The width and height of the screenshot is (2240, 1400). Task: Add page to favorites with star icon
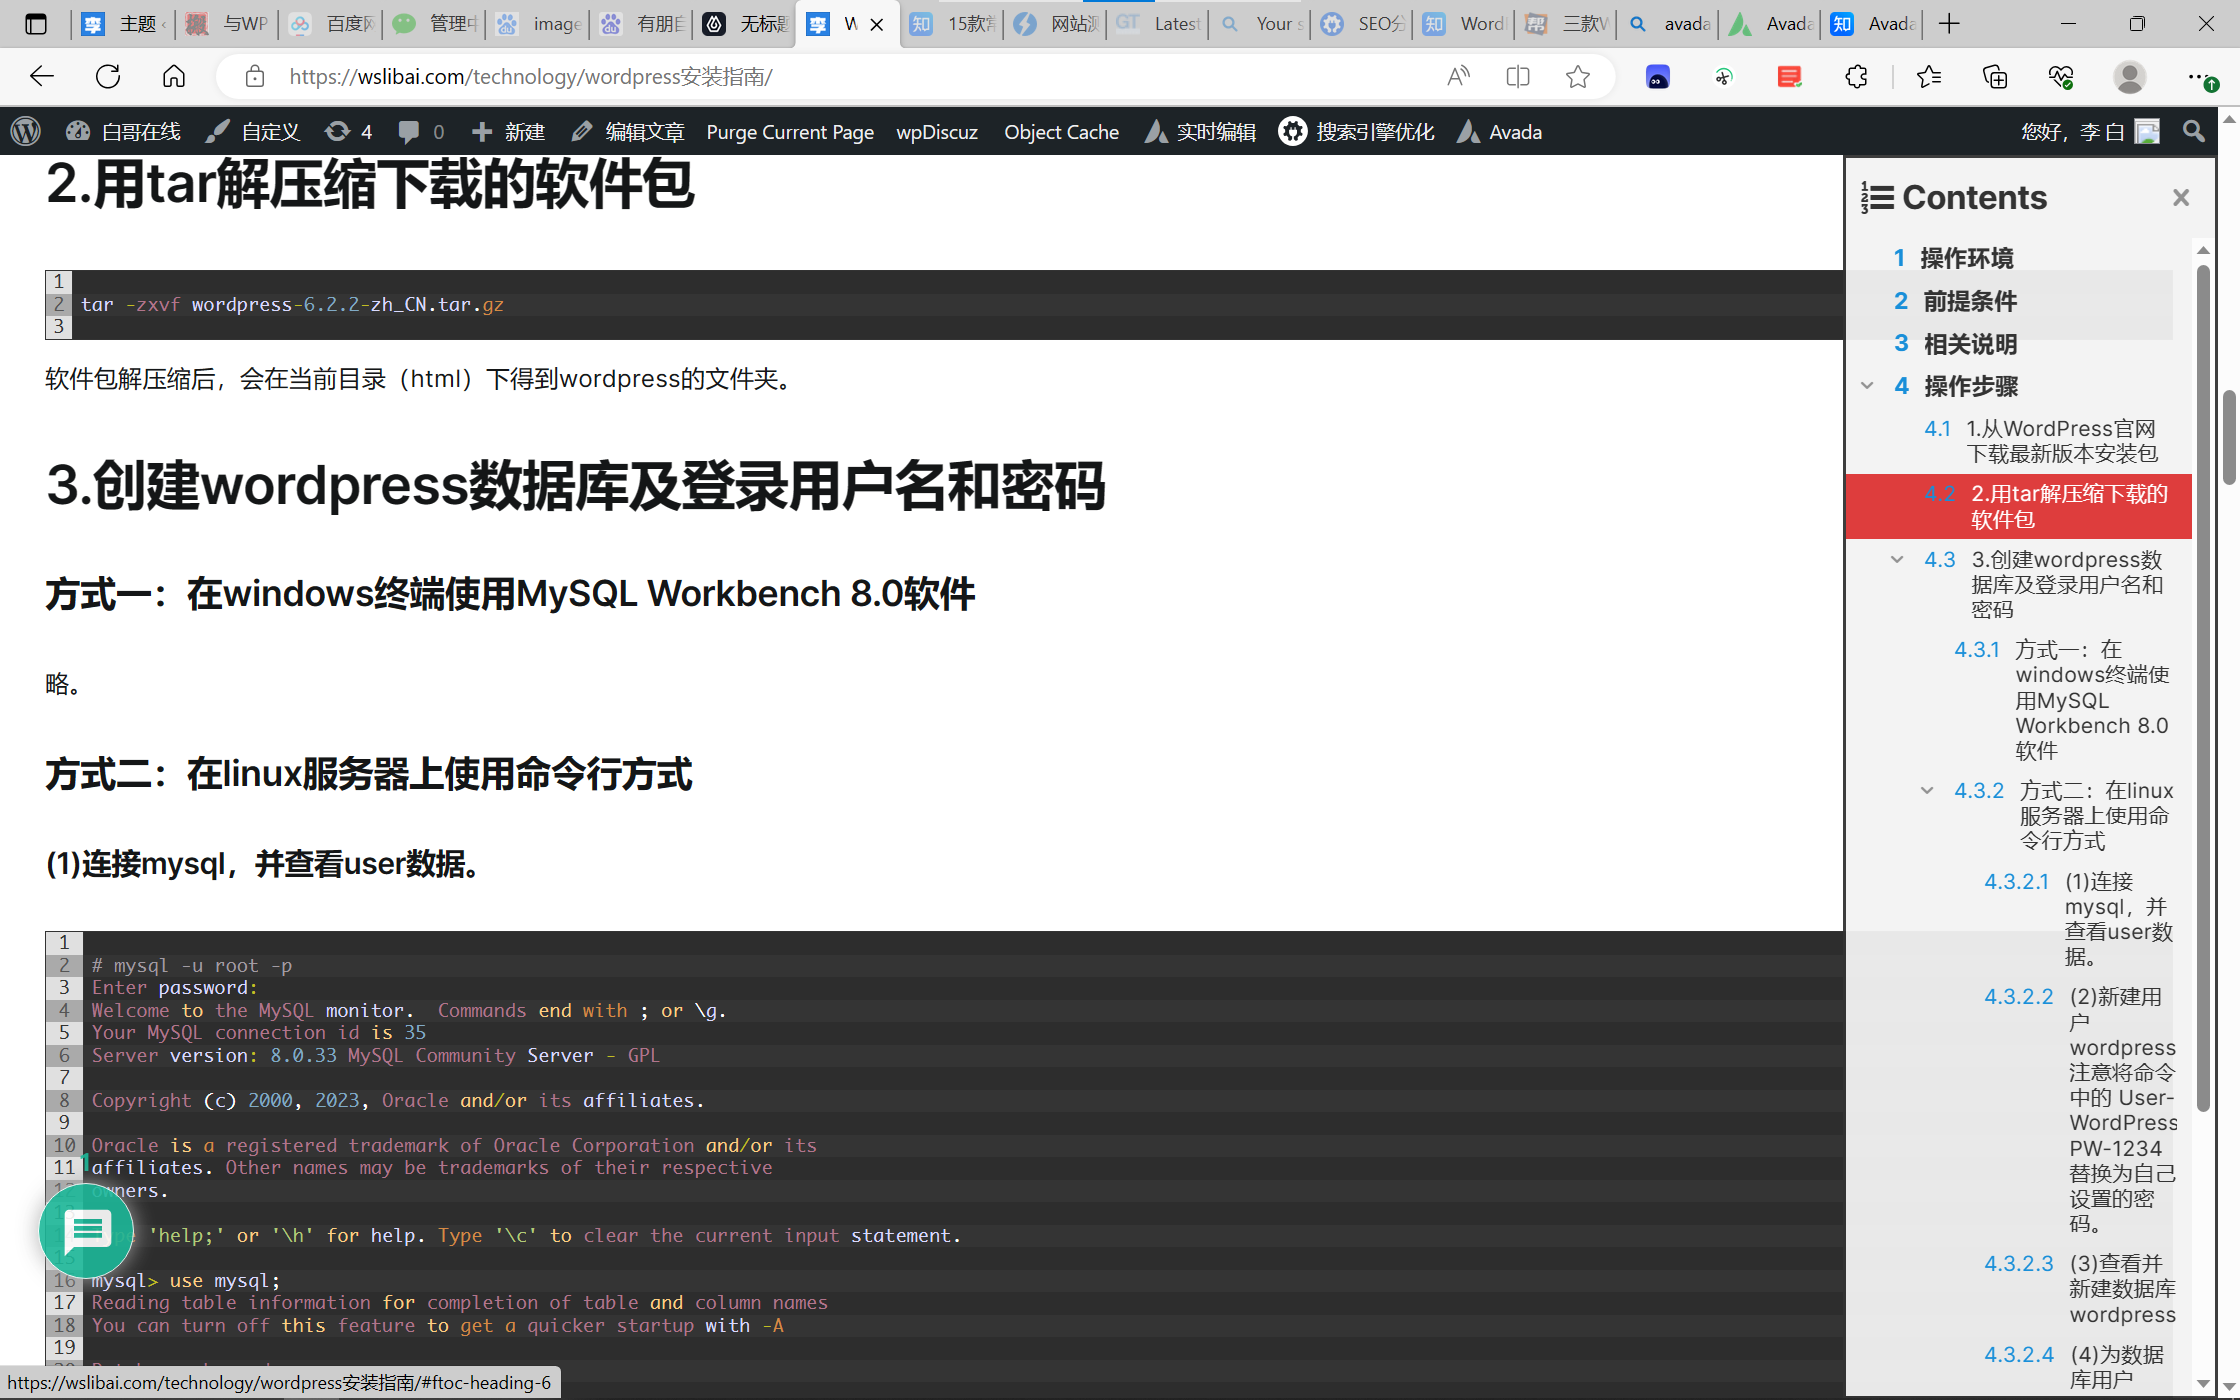[1578, 77]
